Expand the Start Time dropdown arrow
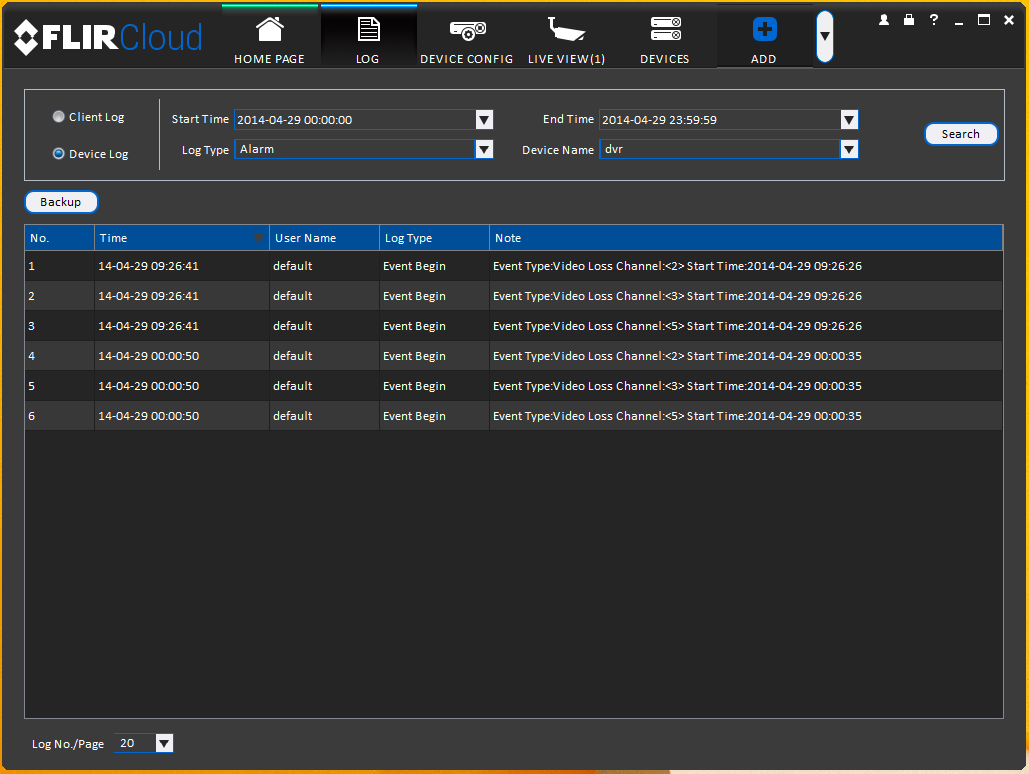Image resolution: width=1029 pixels, height=774 pixels. [x=484, y=119]
